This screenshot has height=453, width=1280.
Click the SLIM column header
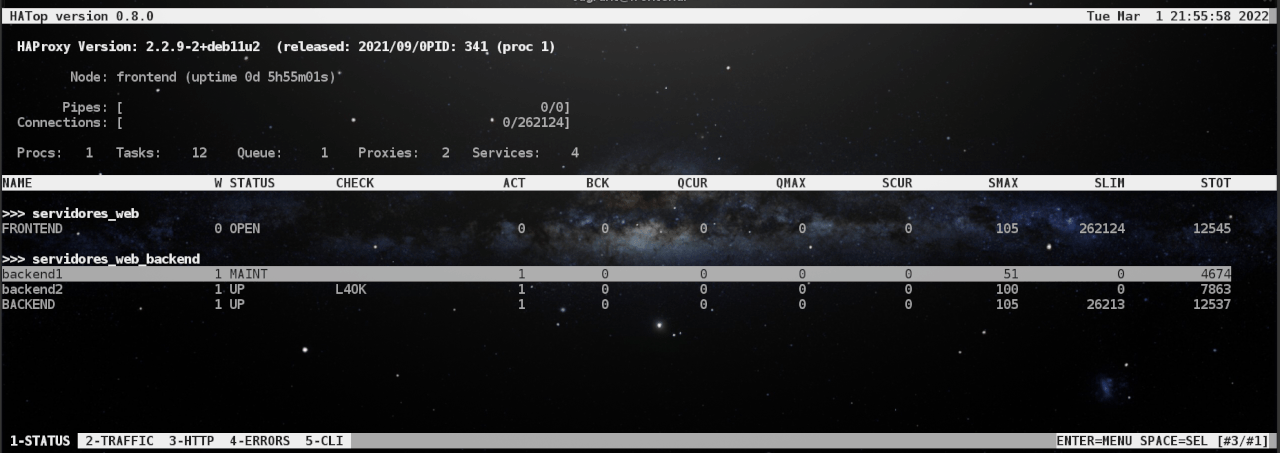[1109, 183]
